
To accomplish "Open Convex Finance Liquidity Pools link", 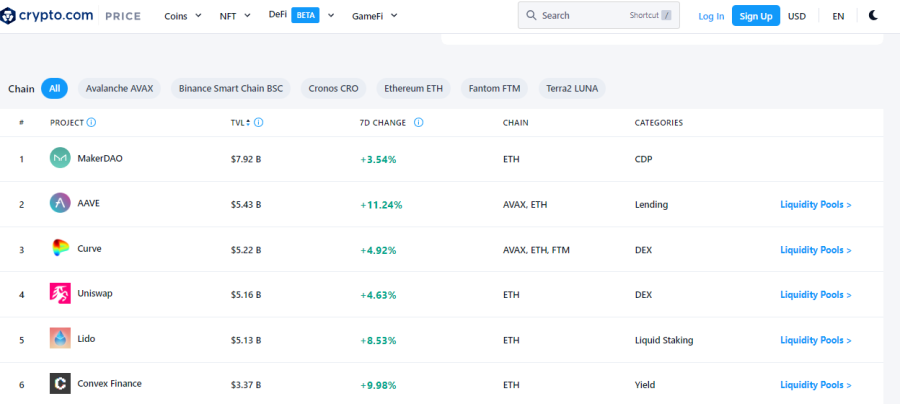I will (816, 384).
